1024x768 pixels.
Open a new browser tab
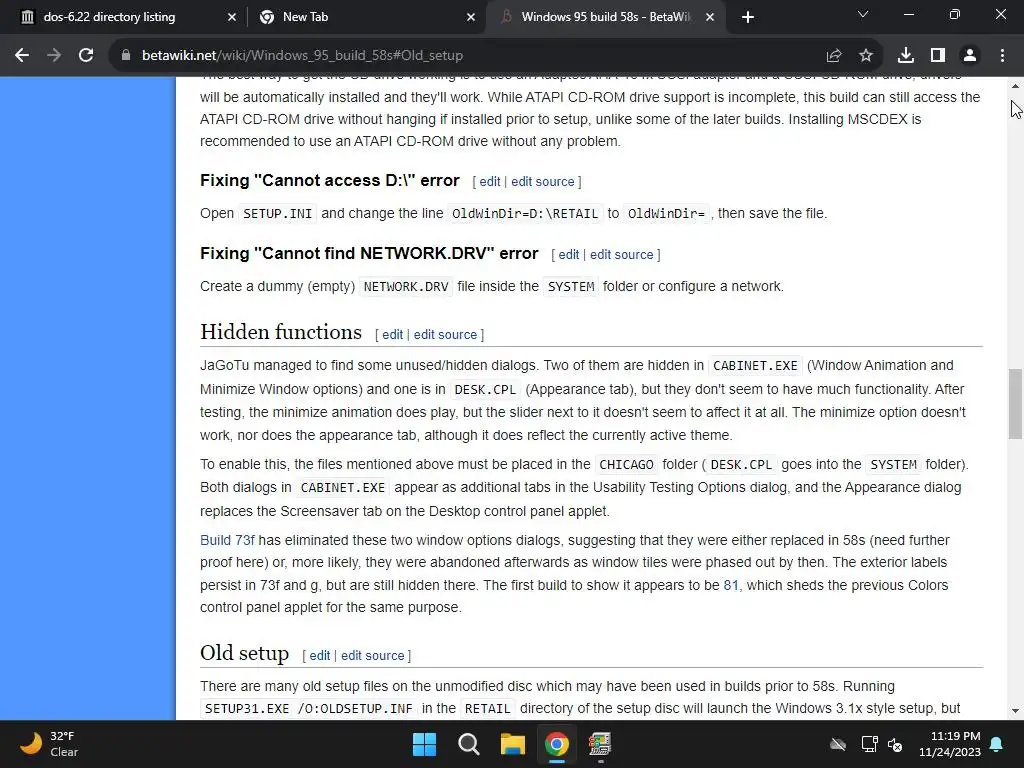[748, 18]
